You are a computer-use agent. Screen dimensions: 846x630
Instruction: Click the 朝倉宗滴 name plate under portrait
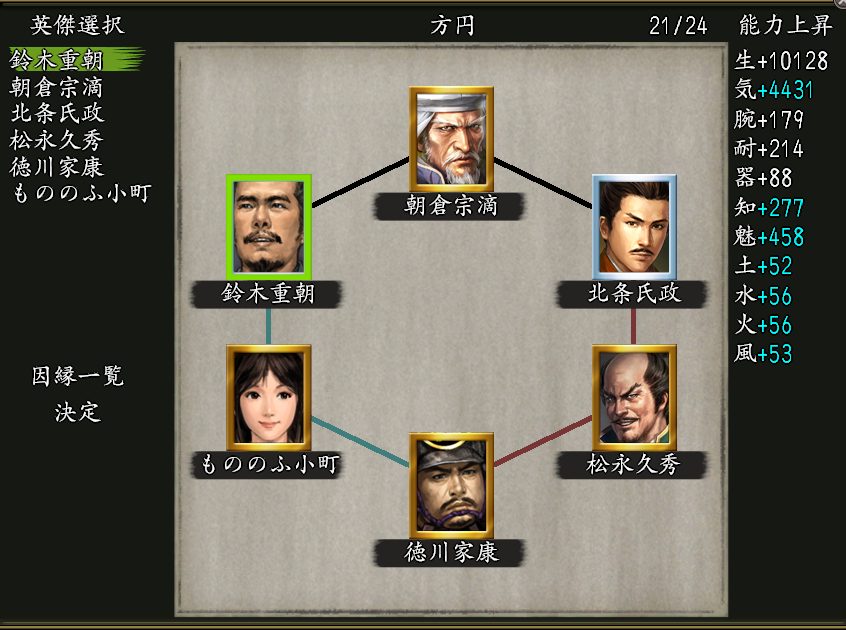click(x=449, y=206)
